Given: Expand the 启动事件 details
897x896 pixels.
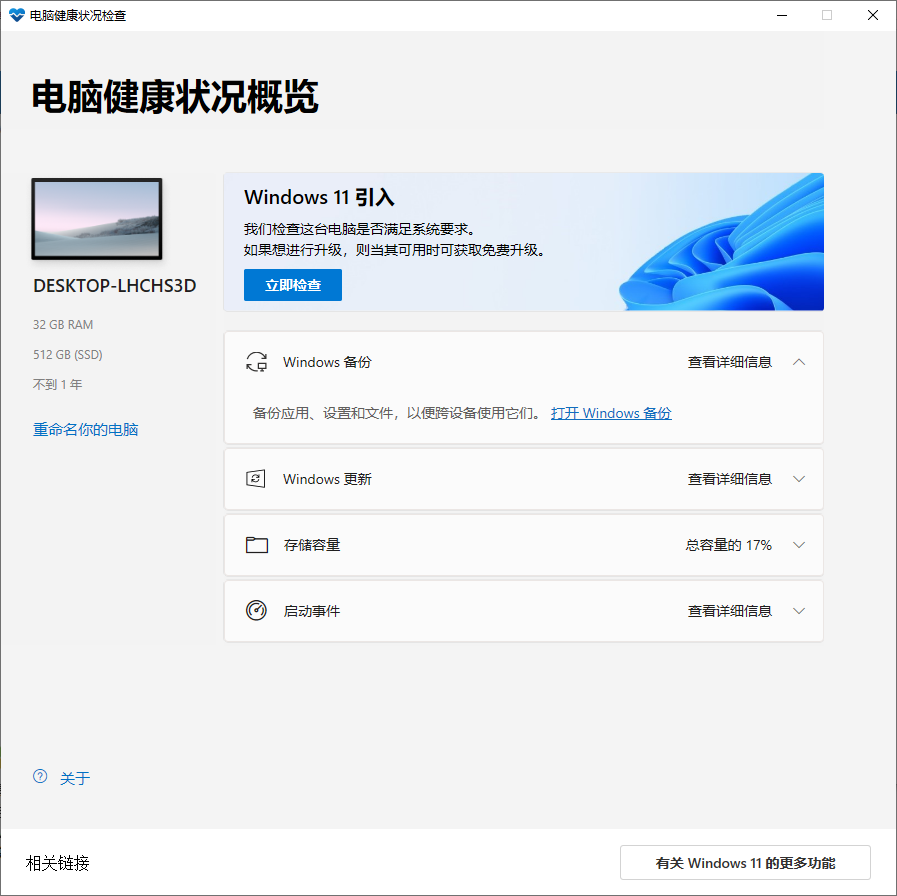Looking at the screenshot, I should click(798, 610).
